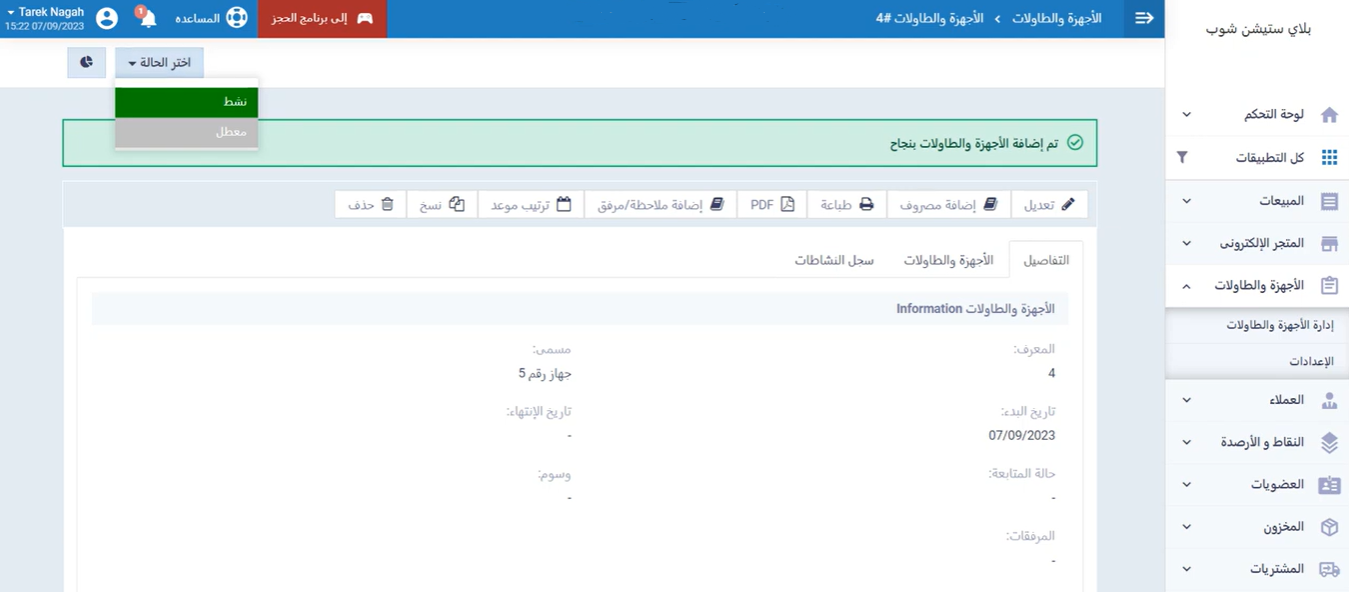This screenshot has height=592, width=1349.
Task: Click المتجر الإلكتروني store icon
Action: (1329, 244)
